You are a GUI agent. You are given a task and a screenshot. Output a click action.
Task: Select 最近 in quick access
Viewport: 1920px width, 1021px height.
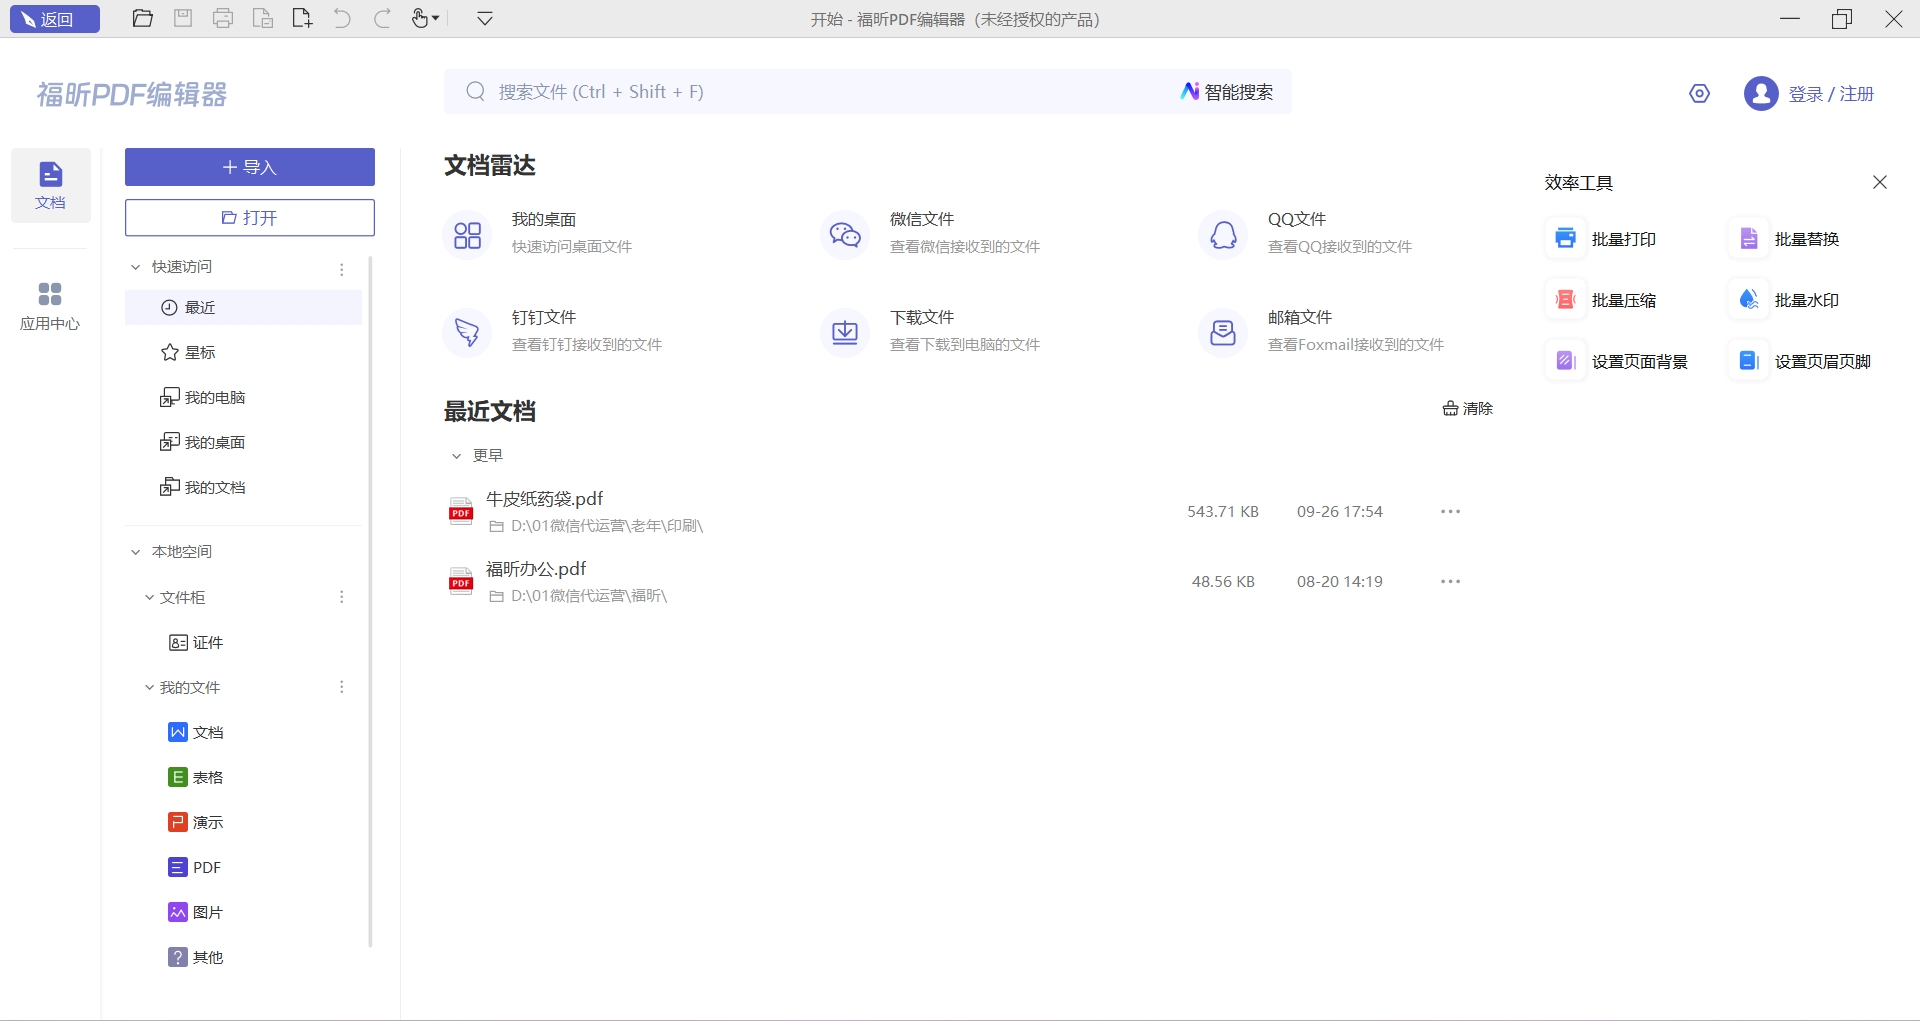coord(243,307)
